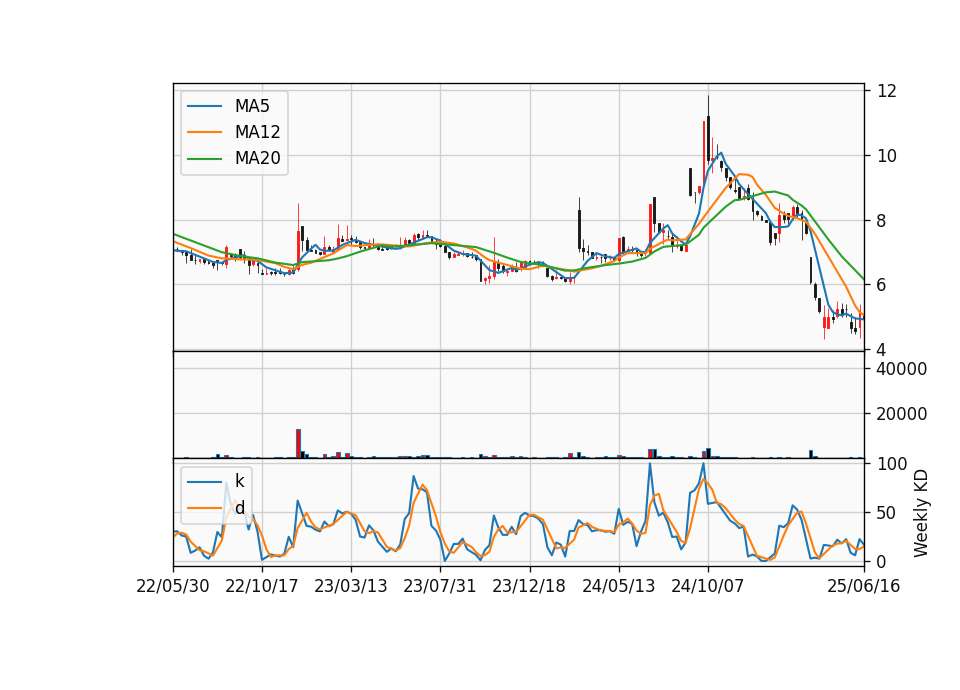The image size is (960, 690).
Task: Click the price axis value 8
Action: tap(882, 220)
